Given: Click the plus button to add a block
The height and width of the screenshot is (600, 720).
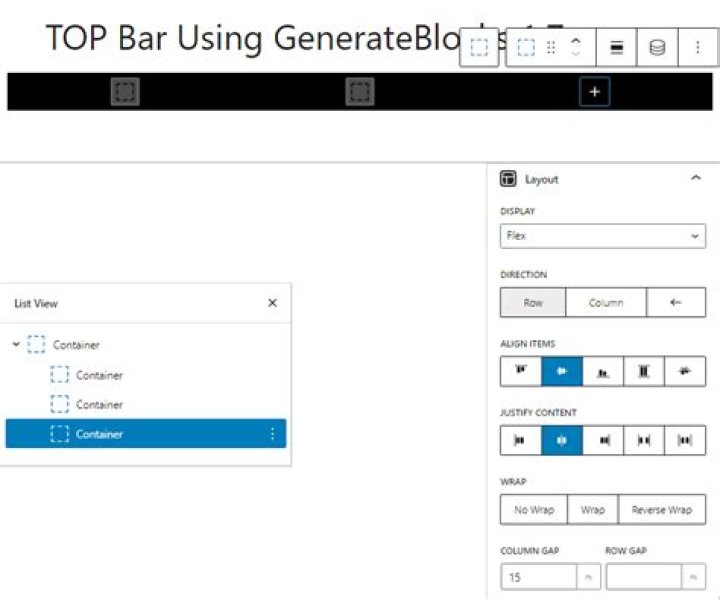Looking at the screenshot, I should 594,92.
